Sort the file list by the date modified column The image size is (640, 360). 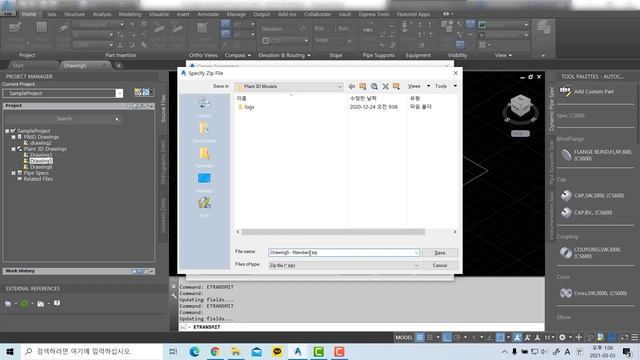click(363, 98)
